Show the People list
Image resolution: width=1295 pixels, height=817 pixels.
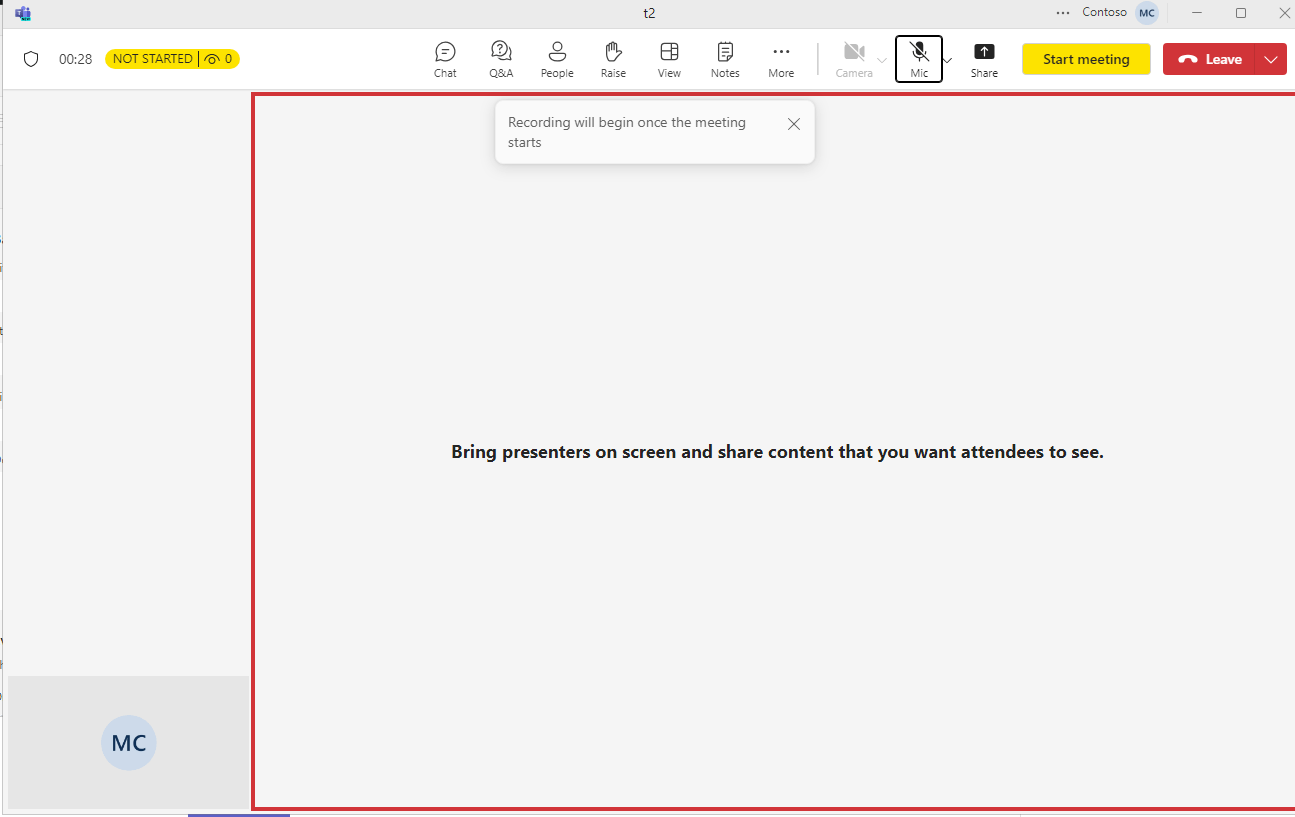click(x=557, y=58)
